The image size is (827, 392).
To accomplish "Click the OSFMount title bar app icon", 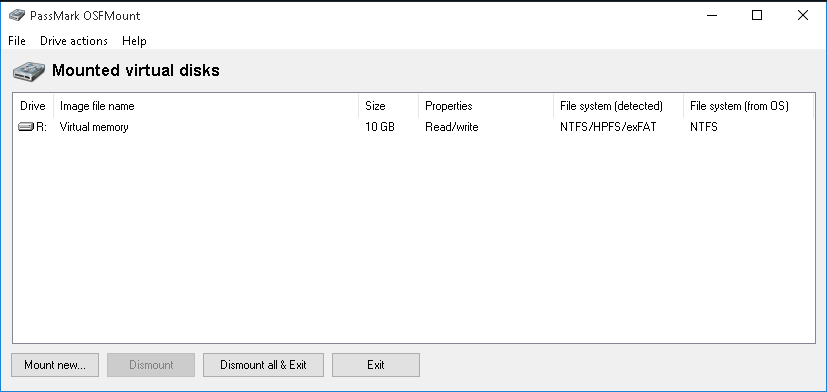I will [x=17, y=15].
